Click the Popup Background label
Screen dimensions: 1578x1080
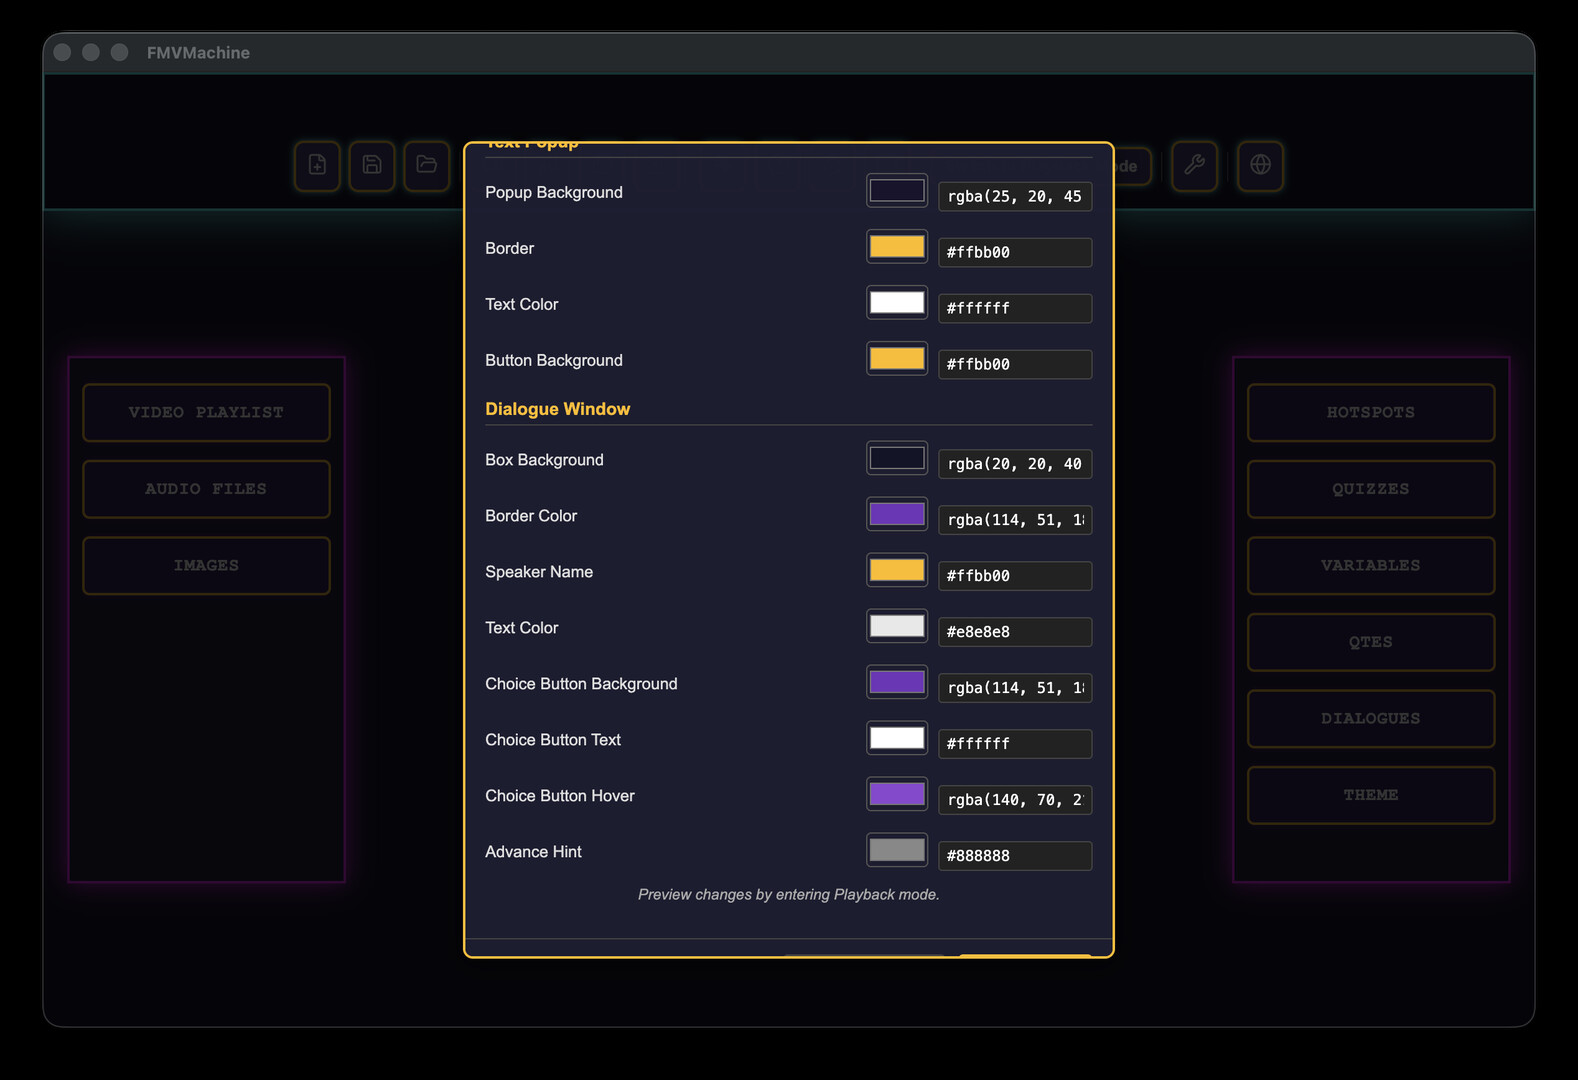pos(554,192)
